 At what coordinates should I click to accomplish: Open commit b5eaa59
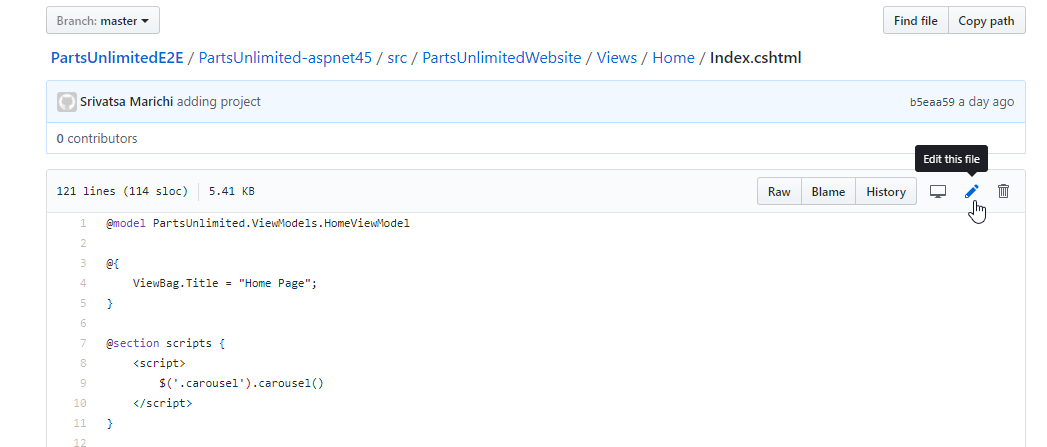[932, 102]
